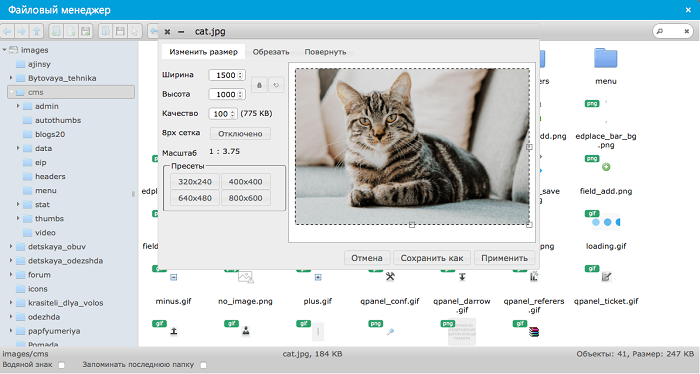This screenshot has width=700, height=374.
Task: Open the menu folder icon in file pane
Action: (605, 58)
